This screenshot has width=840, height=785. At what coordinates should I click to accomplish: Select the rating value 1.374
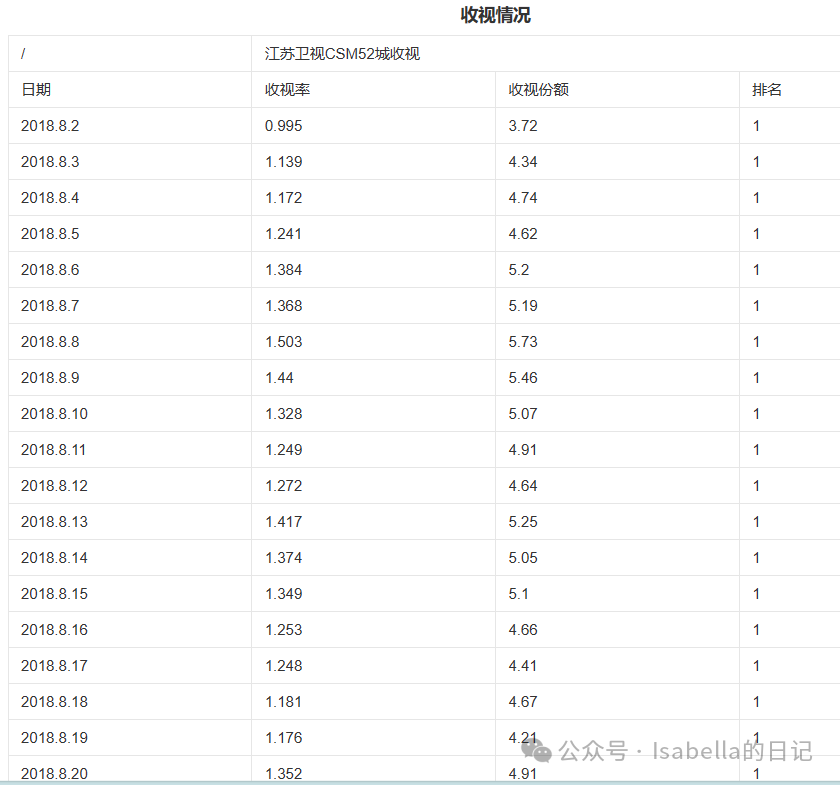[283, 558]
